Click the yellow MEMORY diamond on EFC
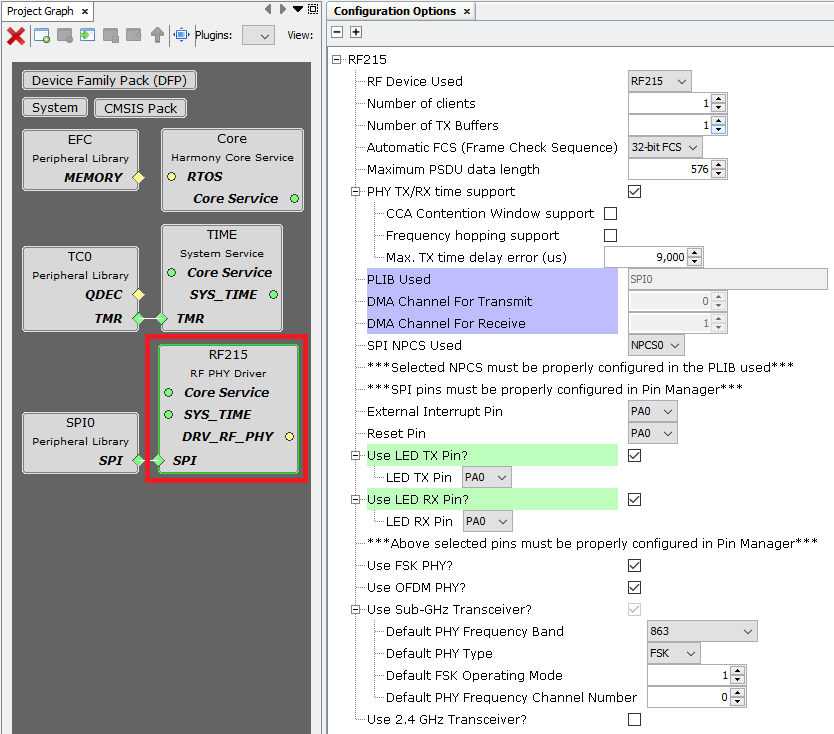Viewport: 834px width, 734px height. tap(138, 178)
